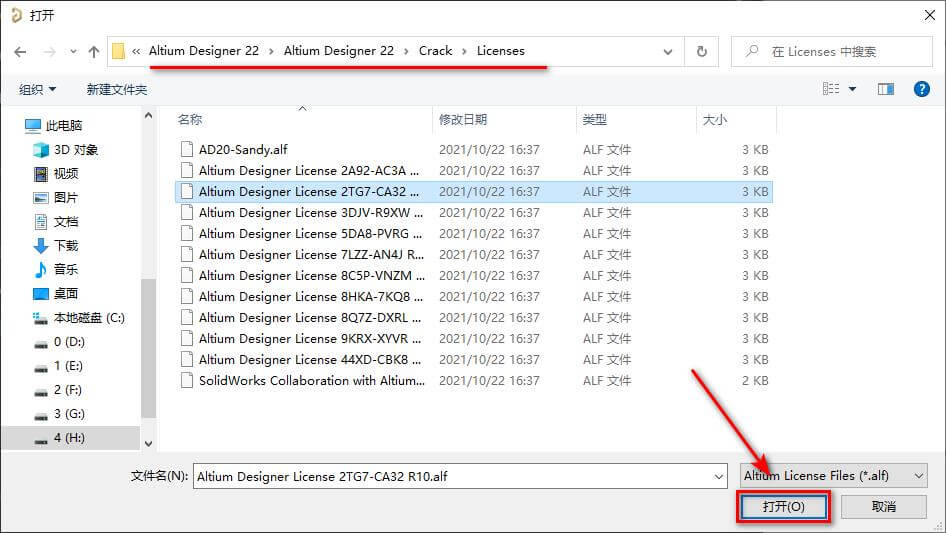Select 音乐 music folder in sidebar

click(x=57, y=269)
